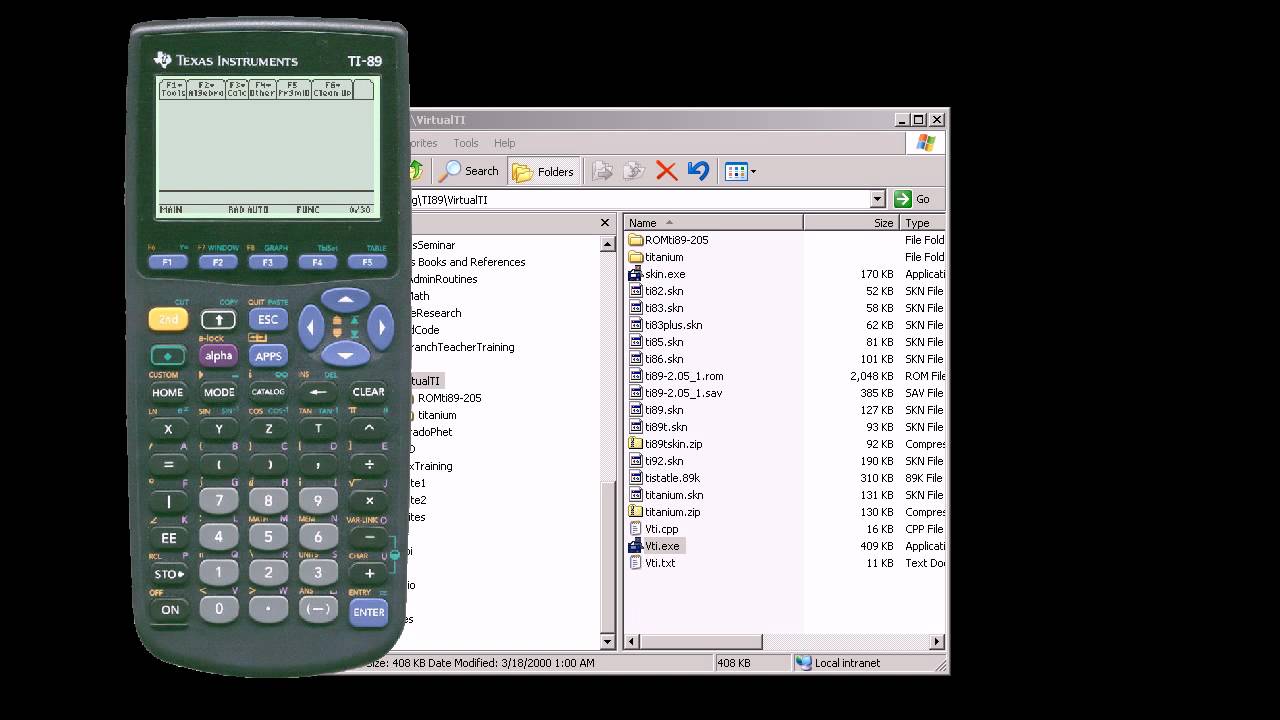Click the Move To folder icon
Screen dimensions: 1280x720
coord(603,171)
